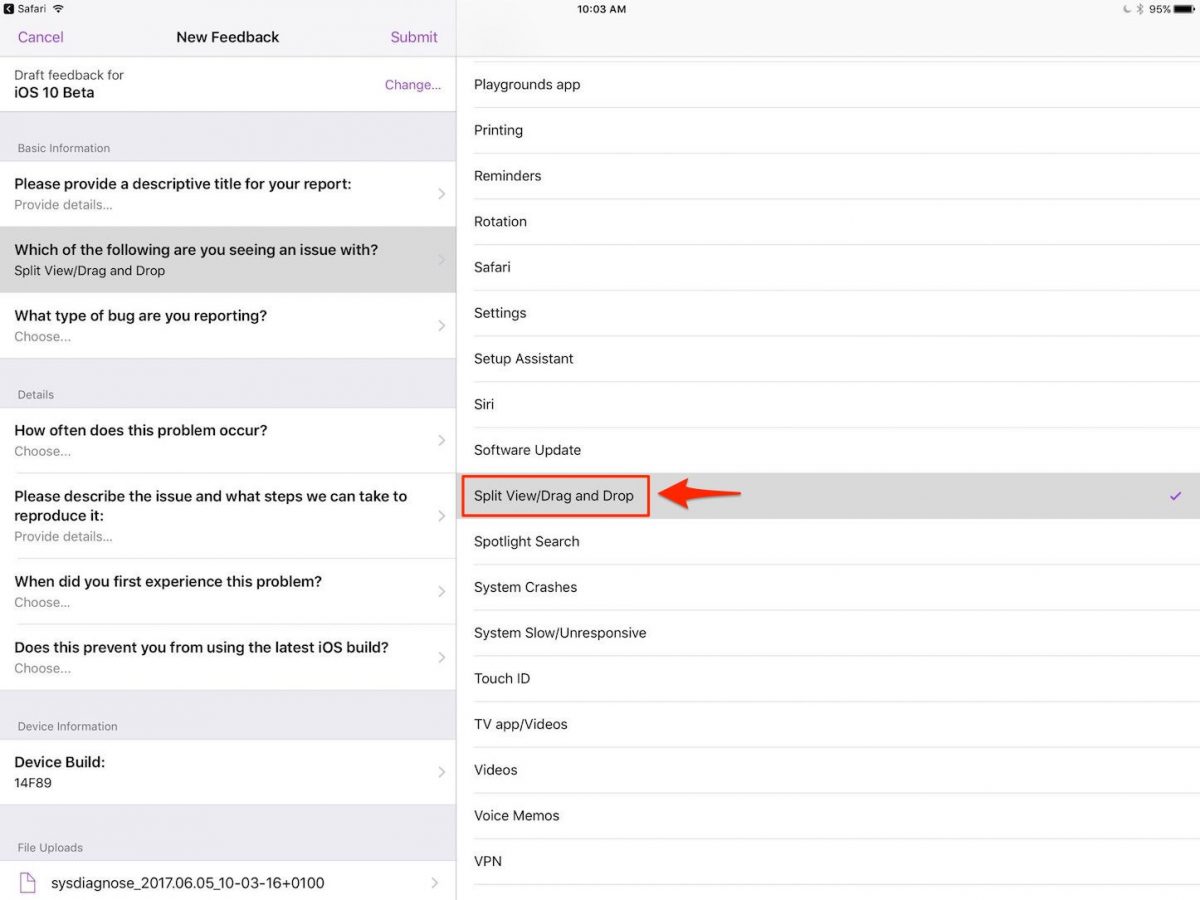This screenshot has width=1200, height=900.
Task: Expand the 'What type of bug' chooser
Action: click(x=228, y=325)
